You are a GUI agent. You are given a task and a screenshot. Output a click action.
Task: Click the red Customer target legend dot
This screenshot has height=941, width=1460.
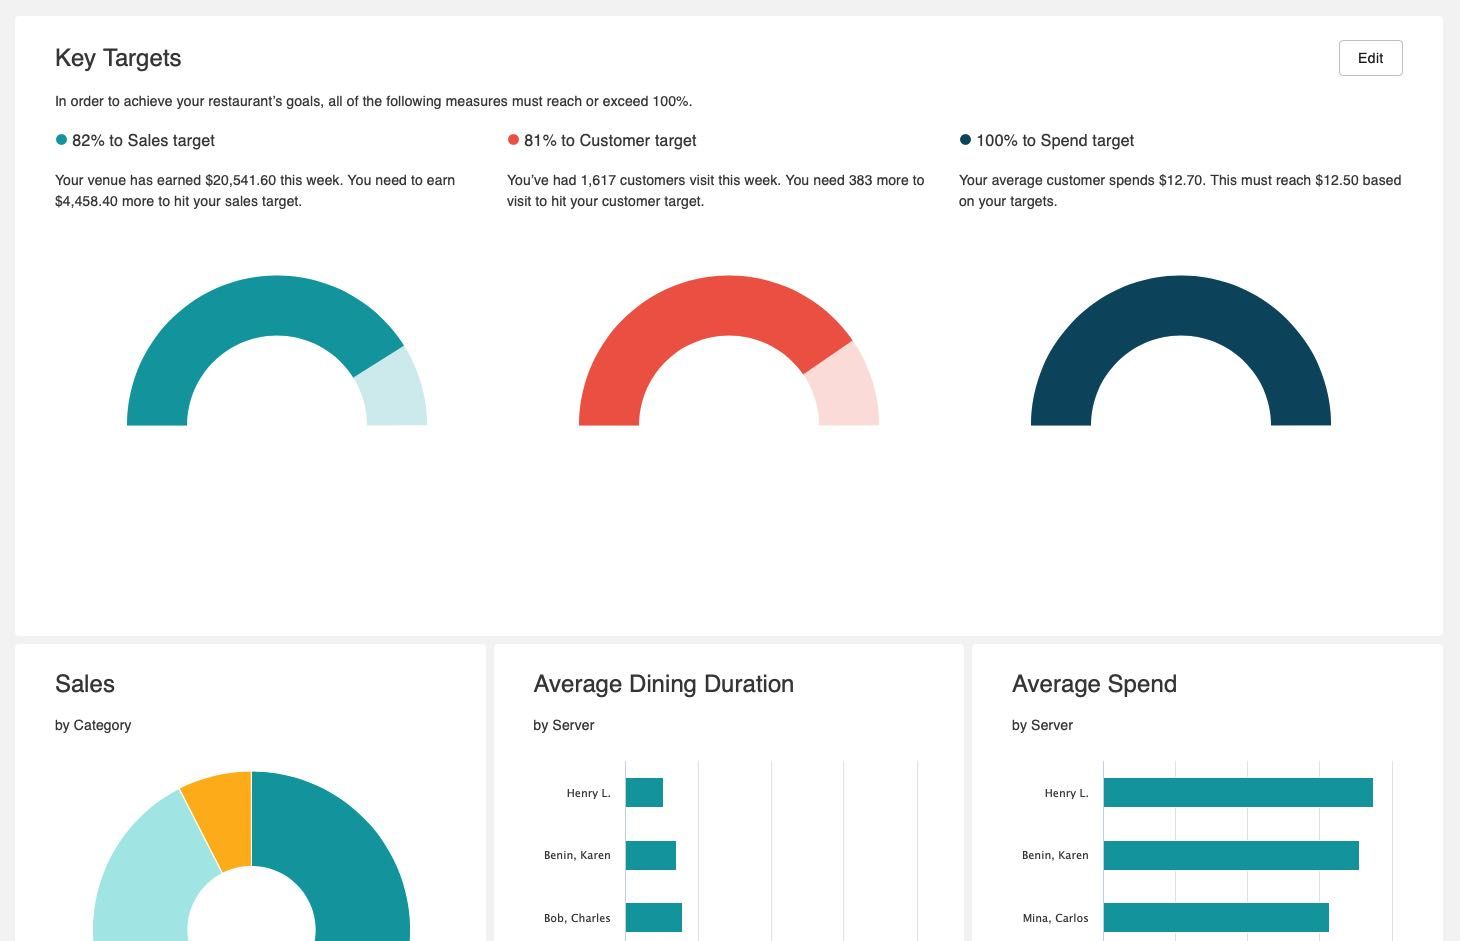(513, 140)
